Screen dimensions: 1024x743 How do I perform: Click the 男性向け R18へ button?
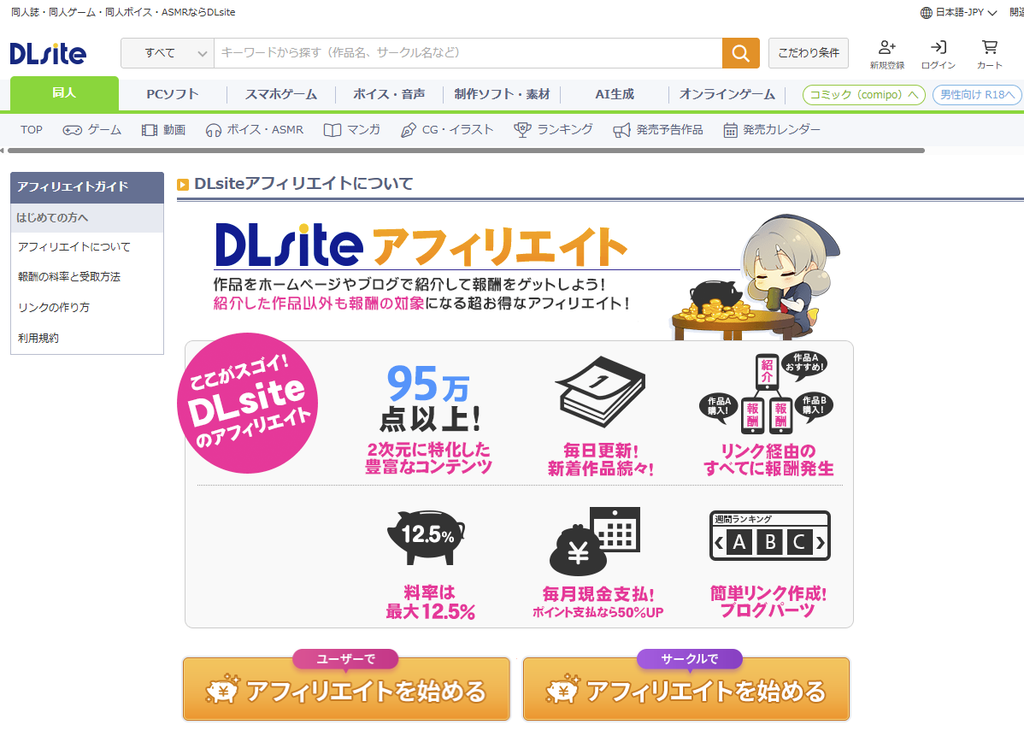pos(978,95)
